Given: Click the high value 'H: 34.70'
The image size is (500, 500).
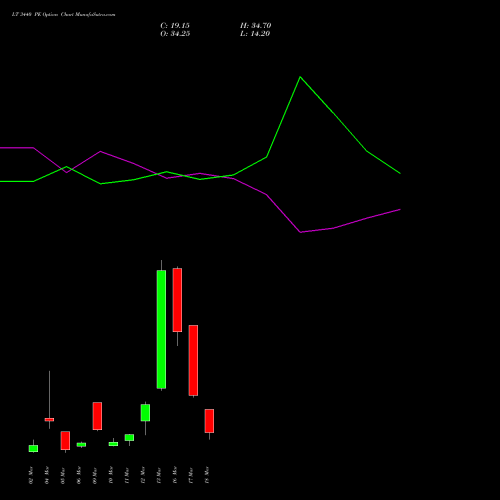Looking at the screenshot, I should click(x=255, y=26).
